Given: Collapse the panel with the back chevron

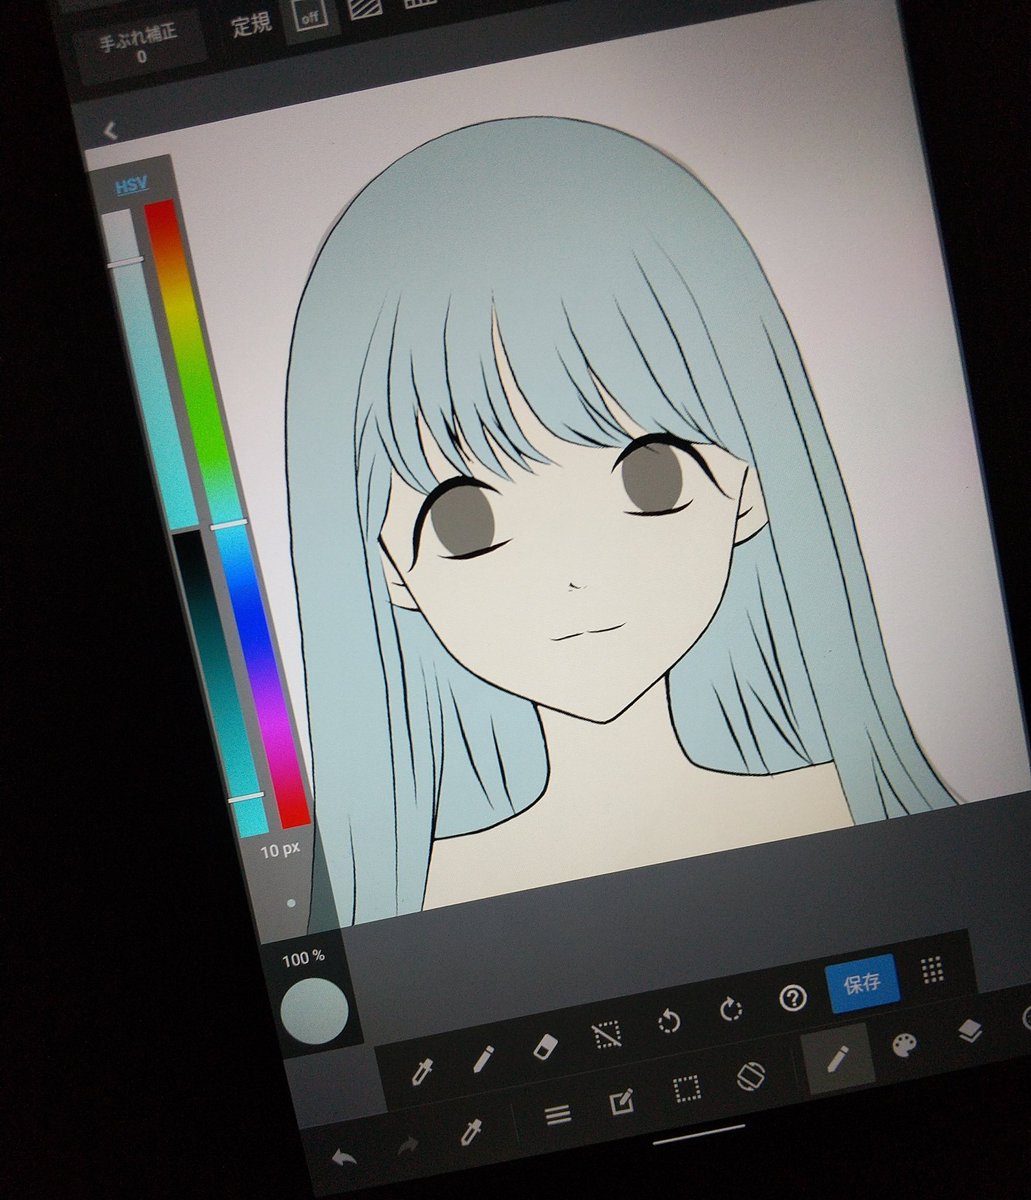Looking at the screenshot, I should tap(110, 130).
